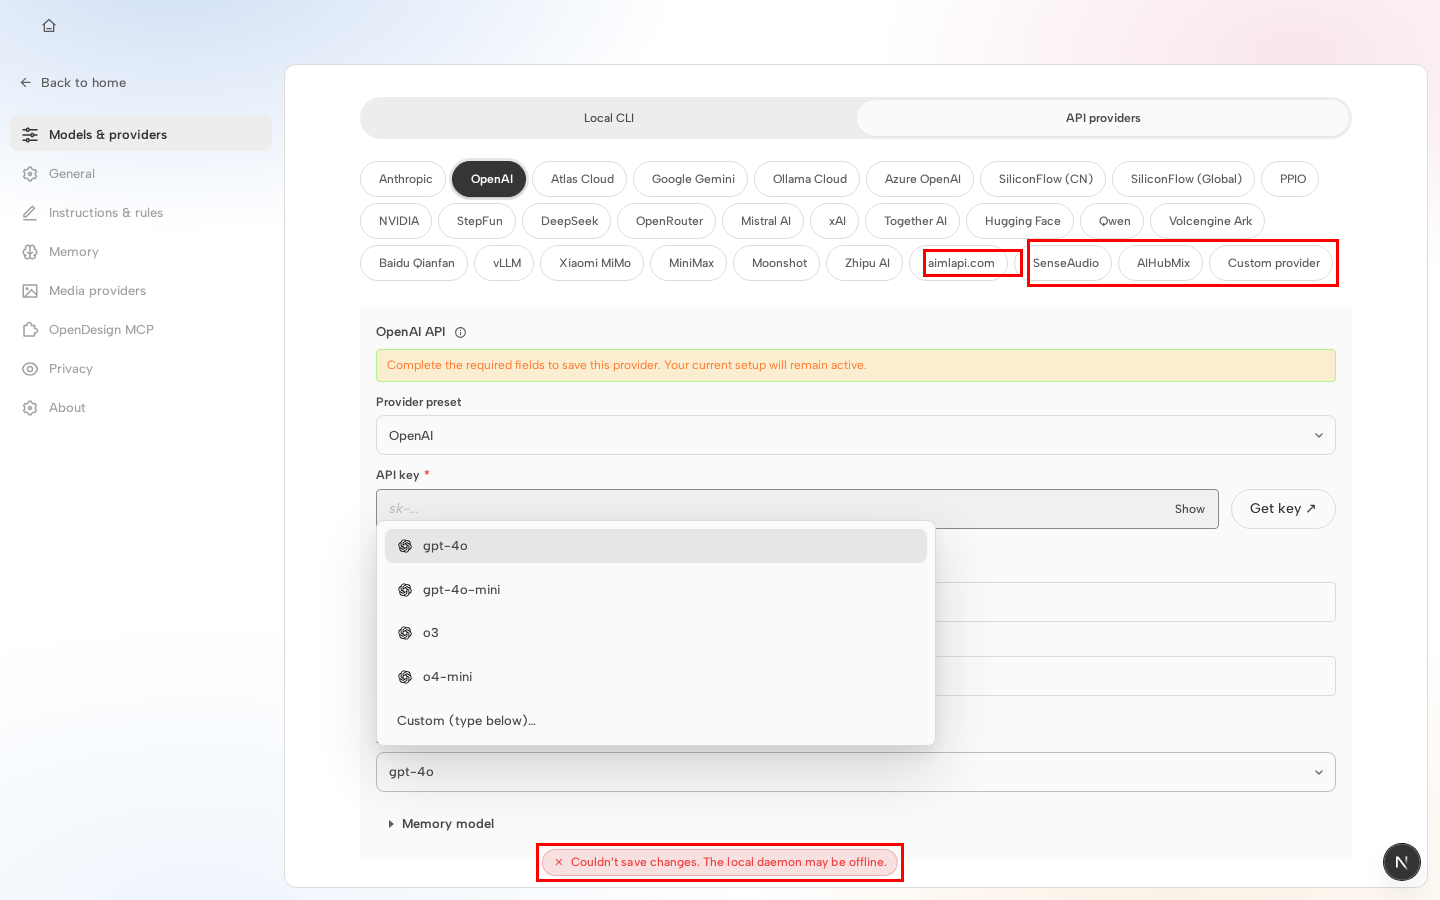Viewport: 1440px width, 900px height.
Task: Choose the Hugging Face provider
Action: click(1020, 221)
